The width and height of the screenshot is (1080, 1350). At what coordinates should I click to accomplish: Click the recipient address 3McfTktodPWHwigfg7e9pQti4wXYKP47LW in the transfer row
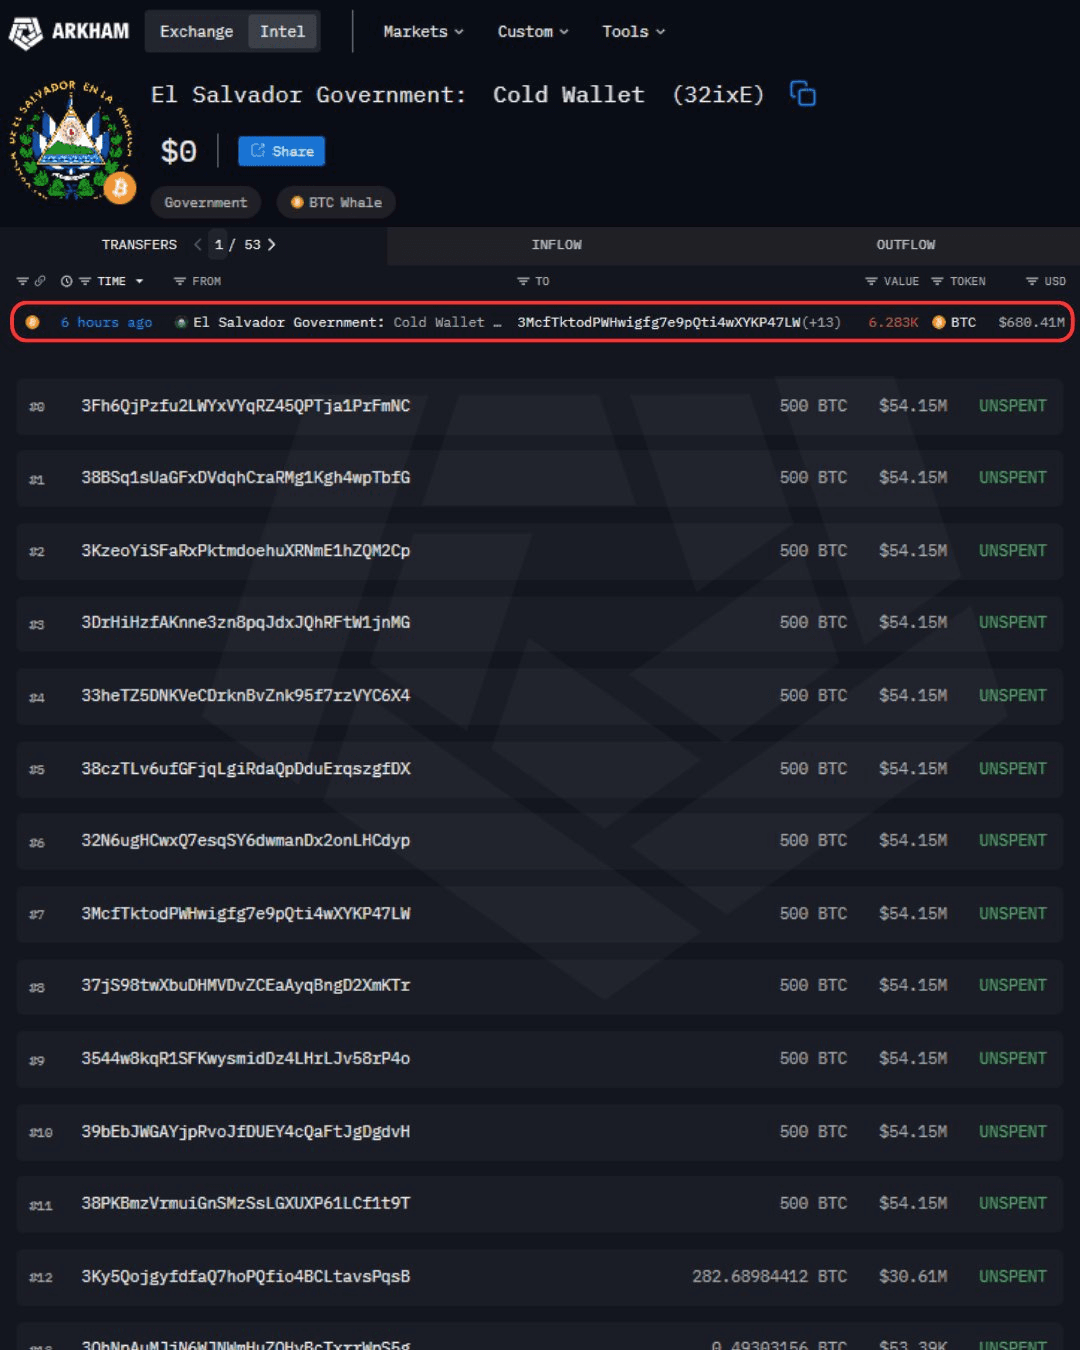coord(659,322)
